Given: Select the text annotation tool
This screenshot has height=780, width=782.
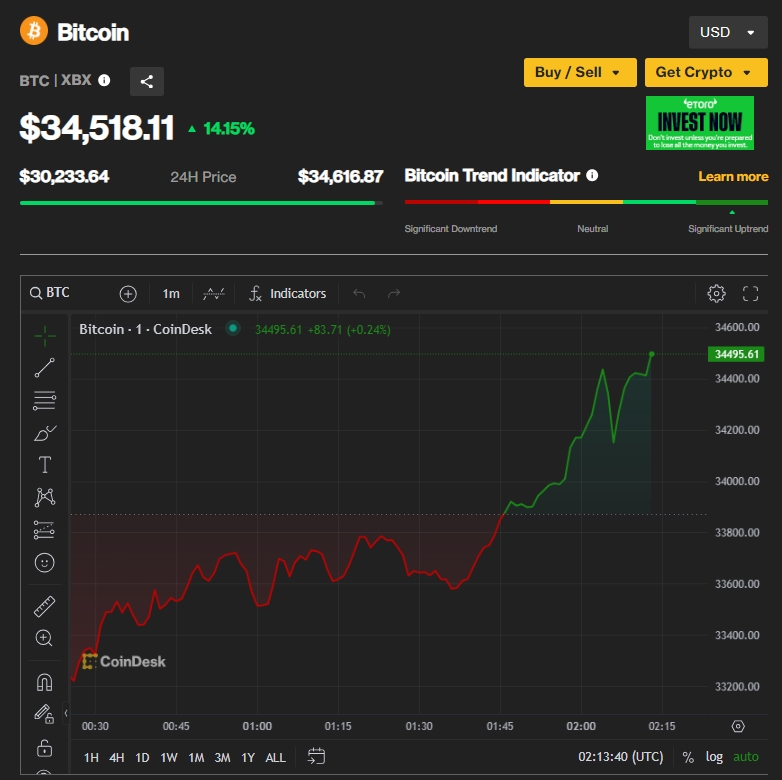Looking at the screenshot, I should [45, 465].
